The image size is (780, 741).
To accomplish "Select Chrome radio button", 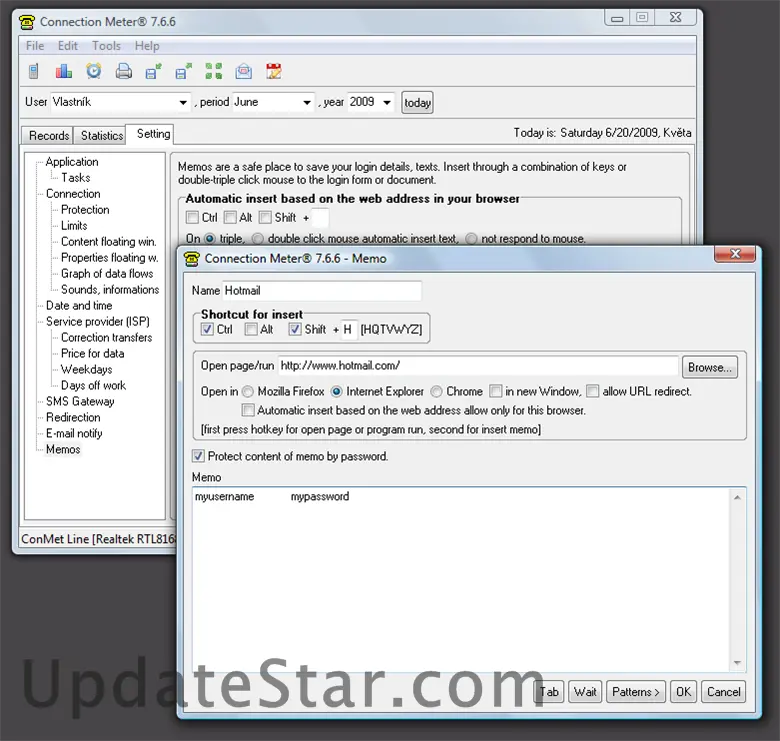I will pyautogui.click(x=436, y=392).
